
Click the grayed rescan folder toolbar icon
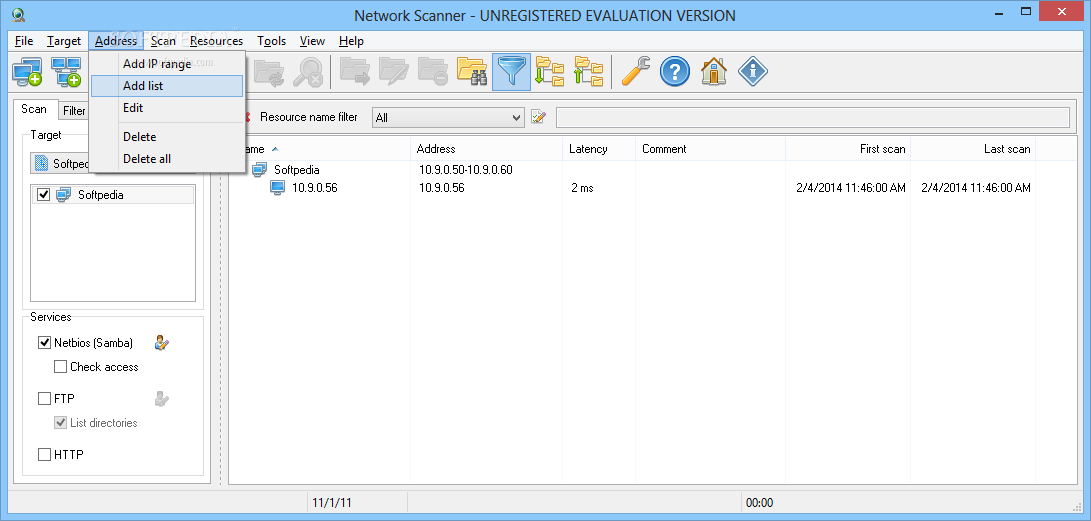point(269,72)
